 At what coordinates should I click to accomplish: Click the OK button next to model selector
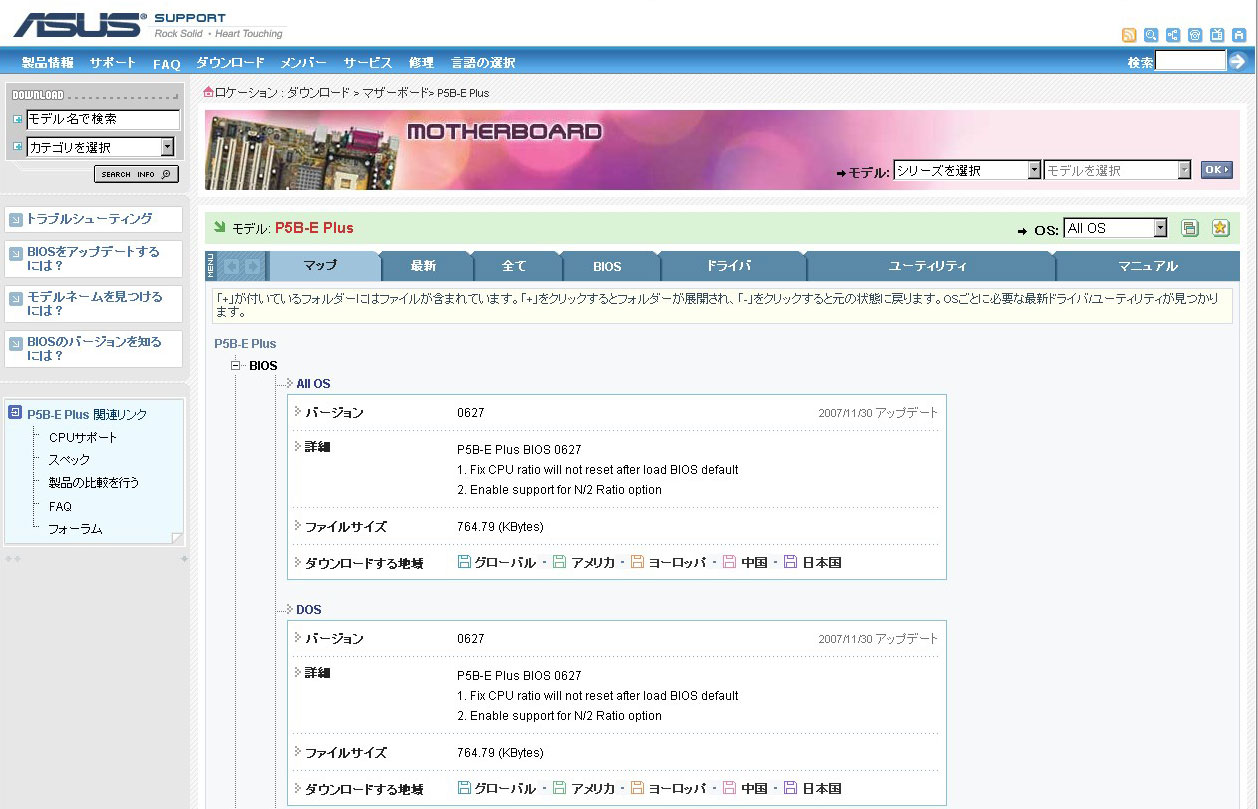point(1216,170)
